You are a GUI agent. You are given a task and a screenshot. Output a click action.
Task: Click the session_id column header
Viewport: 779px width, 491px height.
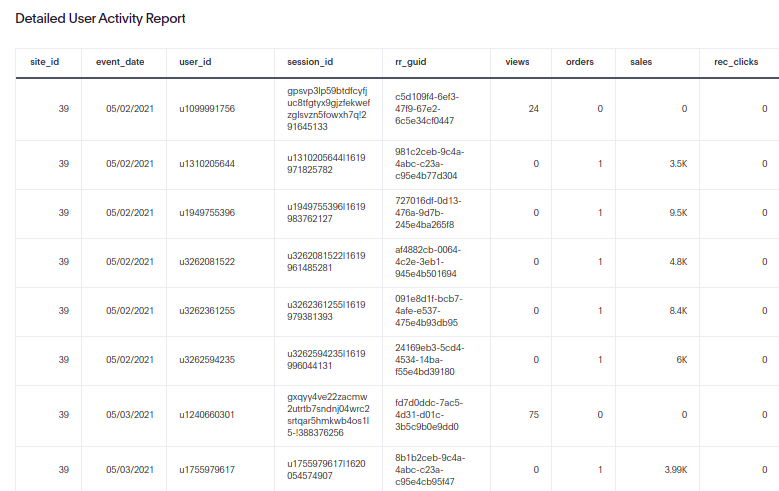309,62
